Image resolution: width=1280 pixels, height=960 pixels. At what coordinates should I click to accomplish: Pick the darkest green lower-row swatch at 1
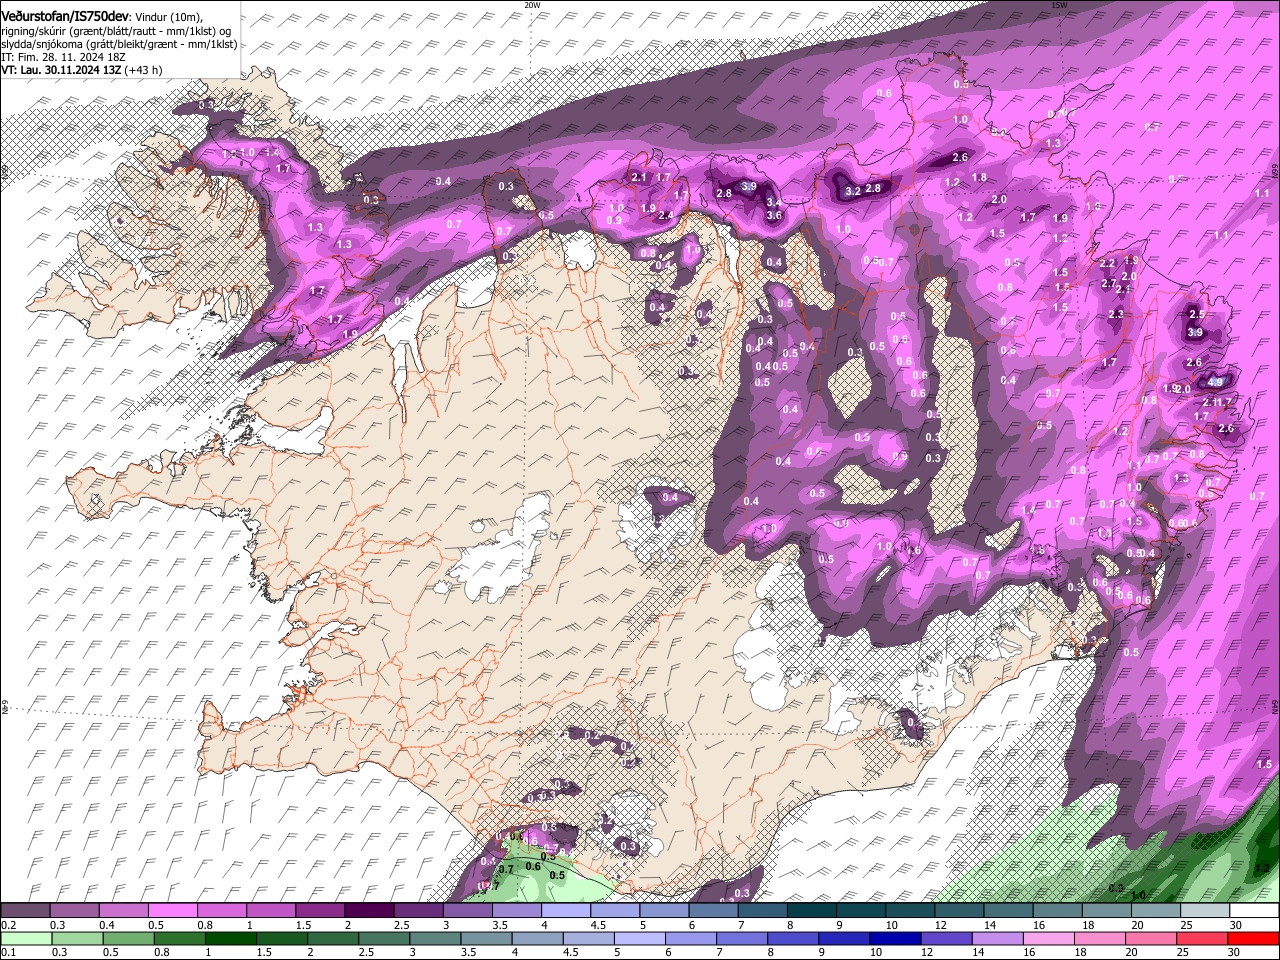tap(231, 939)
